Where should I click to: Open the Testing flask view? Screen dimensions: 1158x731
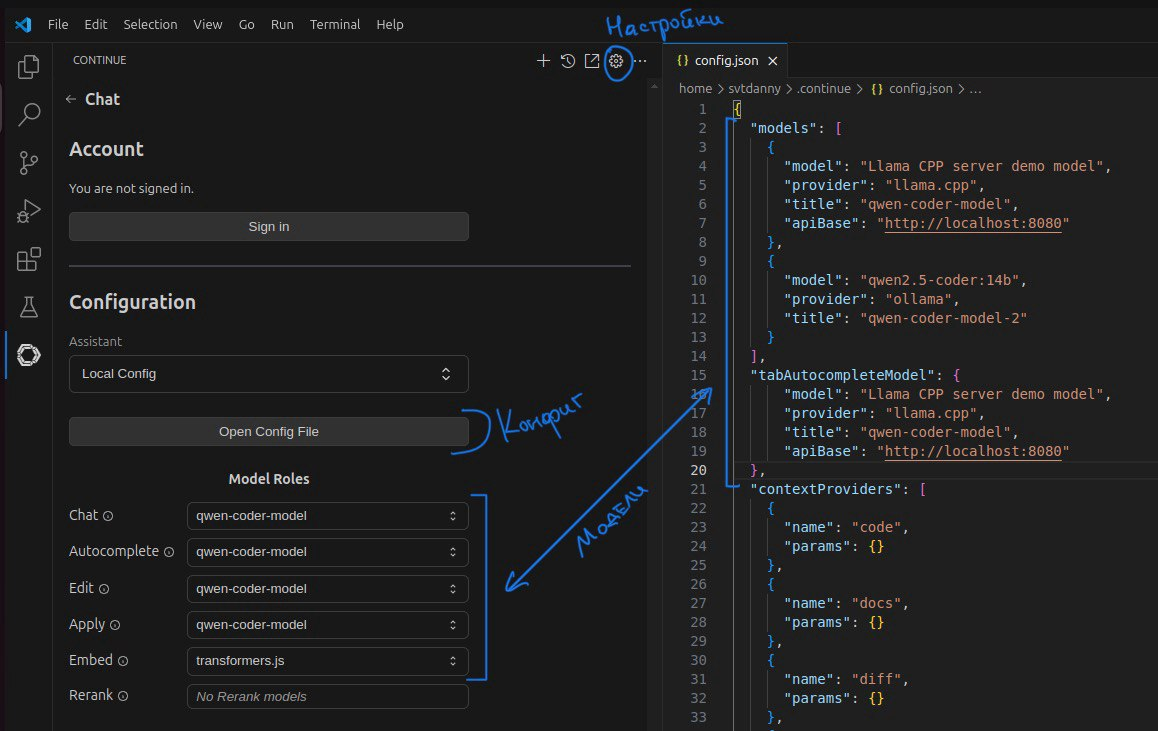tap(28, 306)
